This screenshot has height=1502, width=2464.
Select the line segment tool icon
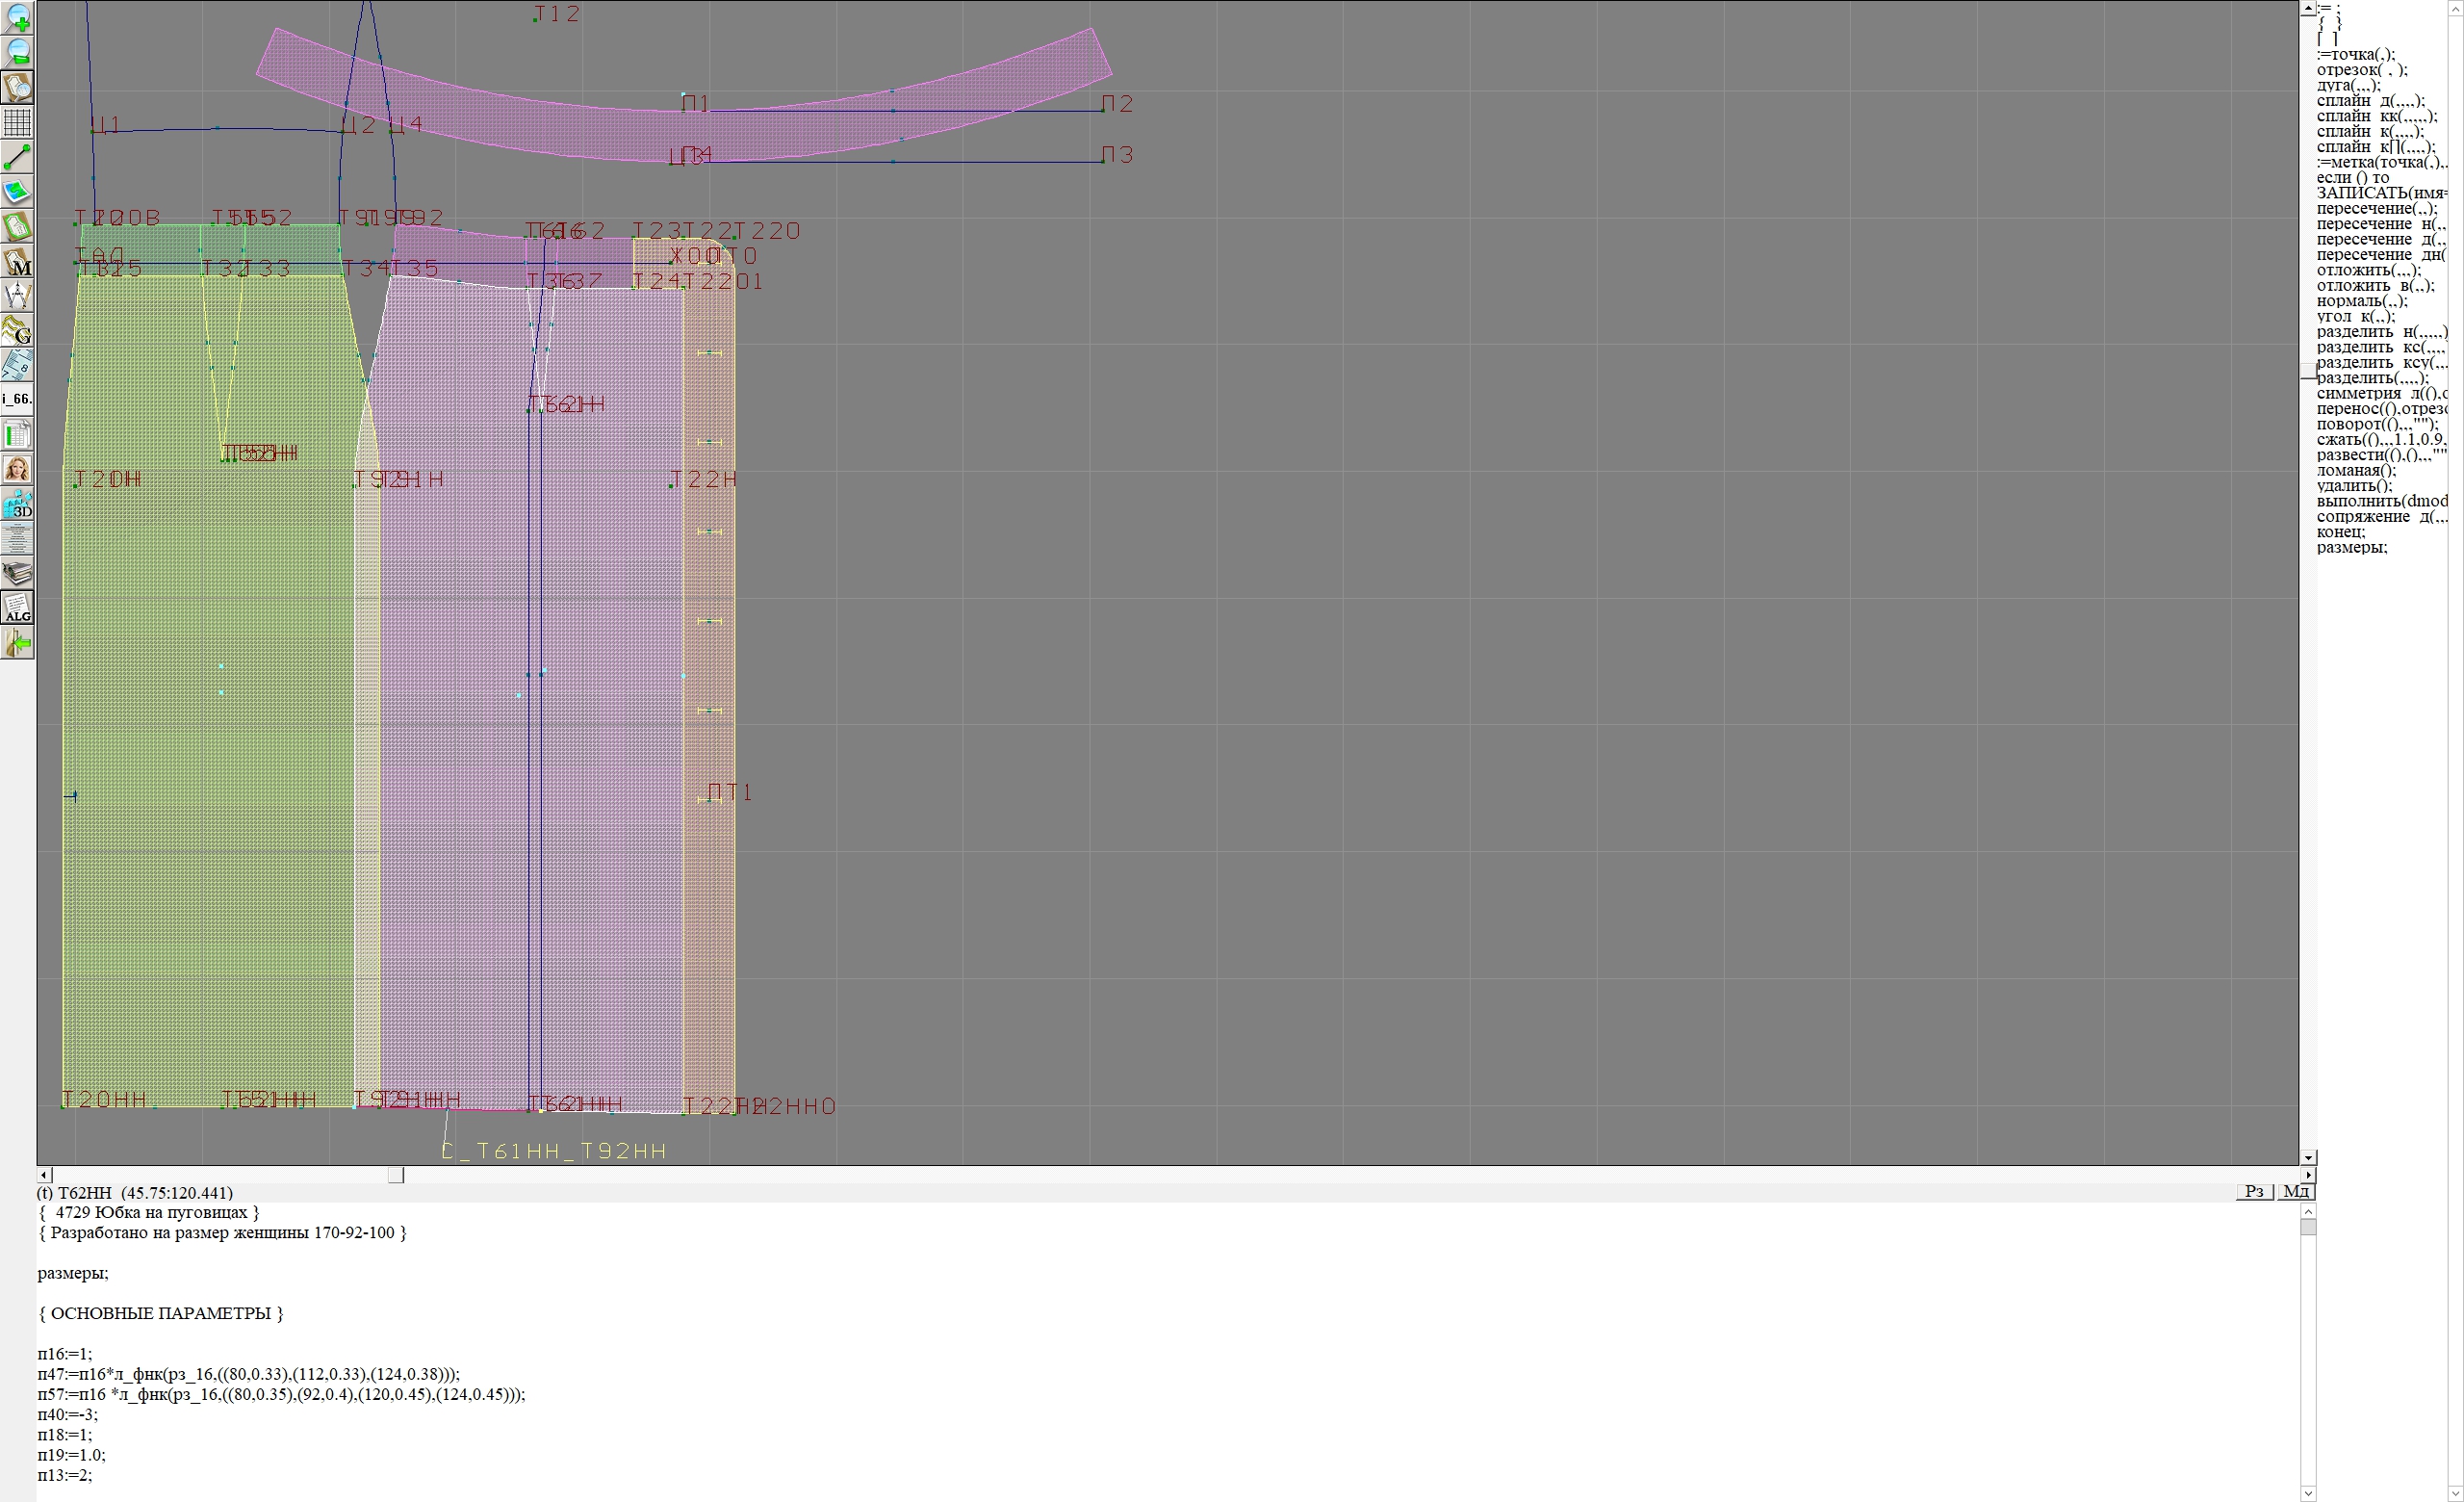tap(17, 157)
